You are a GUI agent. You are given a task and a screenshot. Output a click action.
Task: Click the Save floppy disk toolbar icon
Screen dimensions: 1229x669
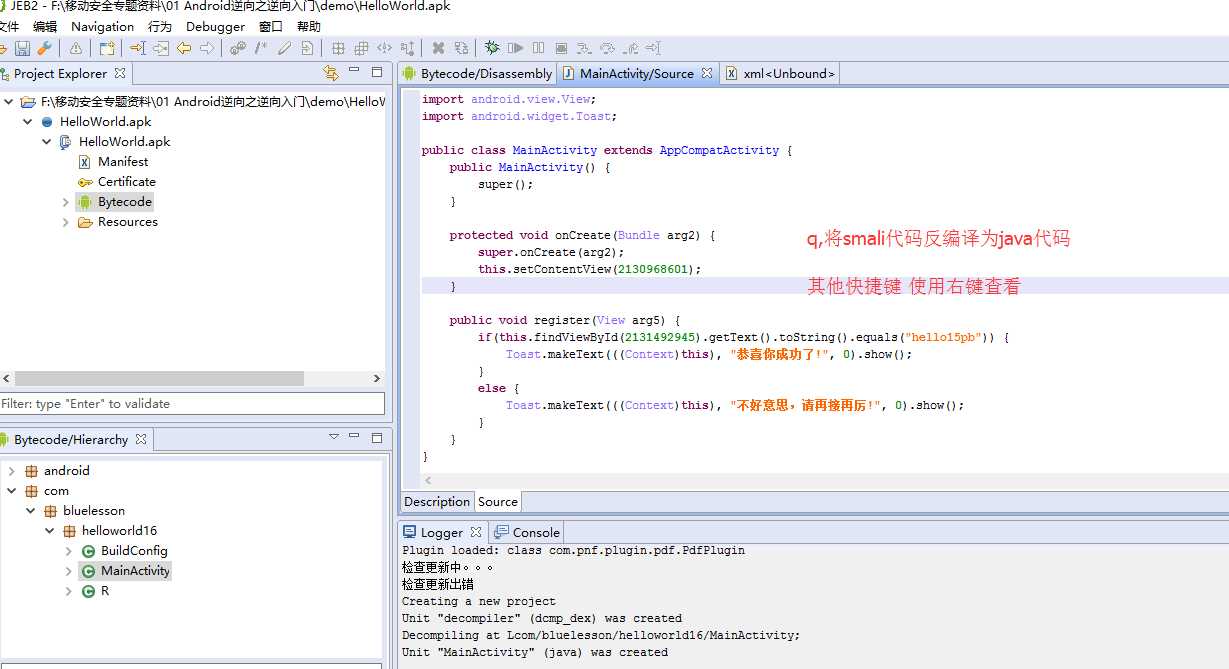click(22, 48)
